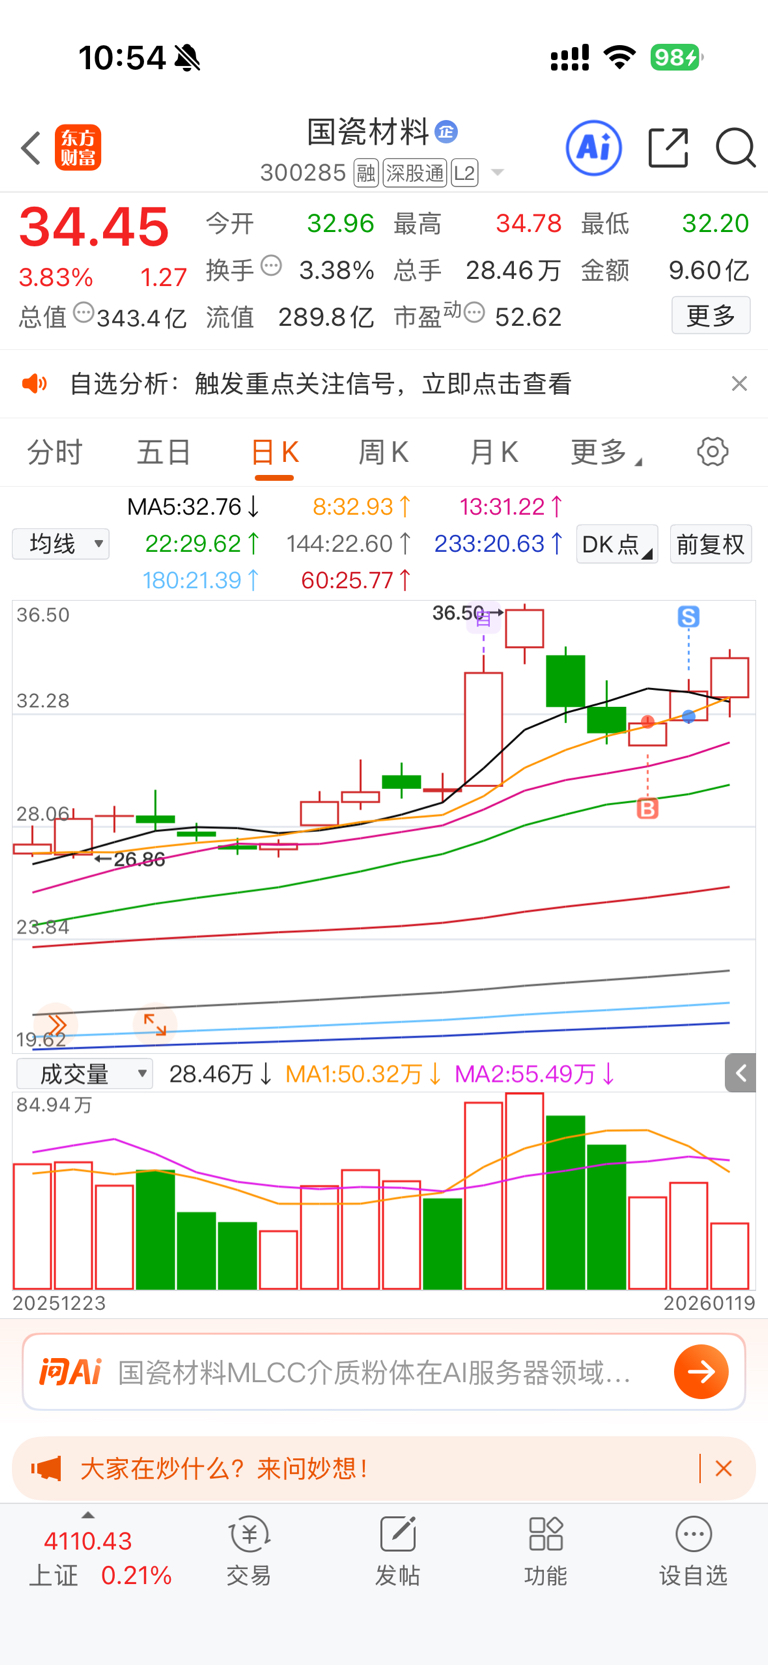Tap the L2 level tag
This screenshot has height=1665, width=769.
[x=464, y=174]
